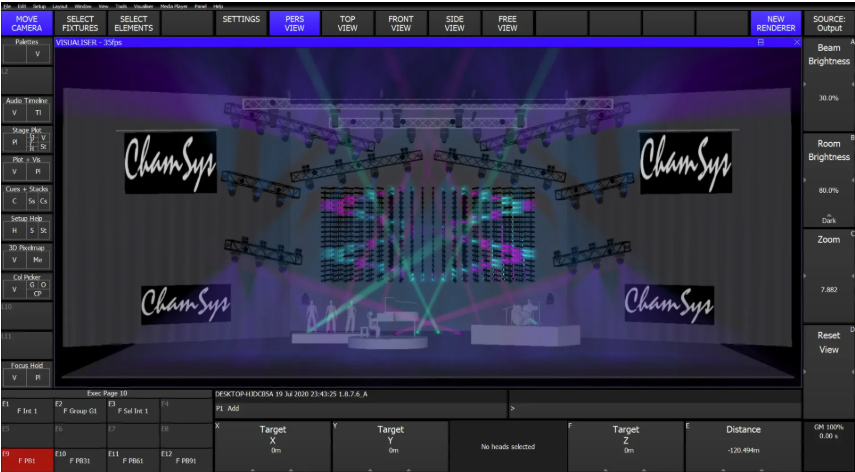The height and width of the screenshot is (472, 855).
Task: Close the Visualiser window
Action: (x=797, y=42)
